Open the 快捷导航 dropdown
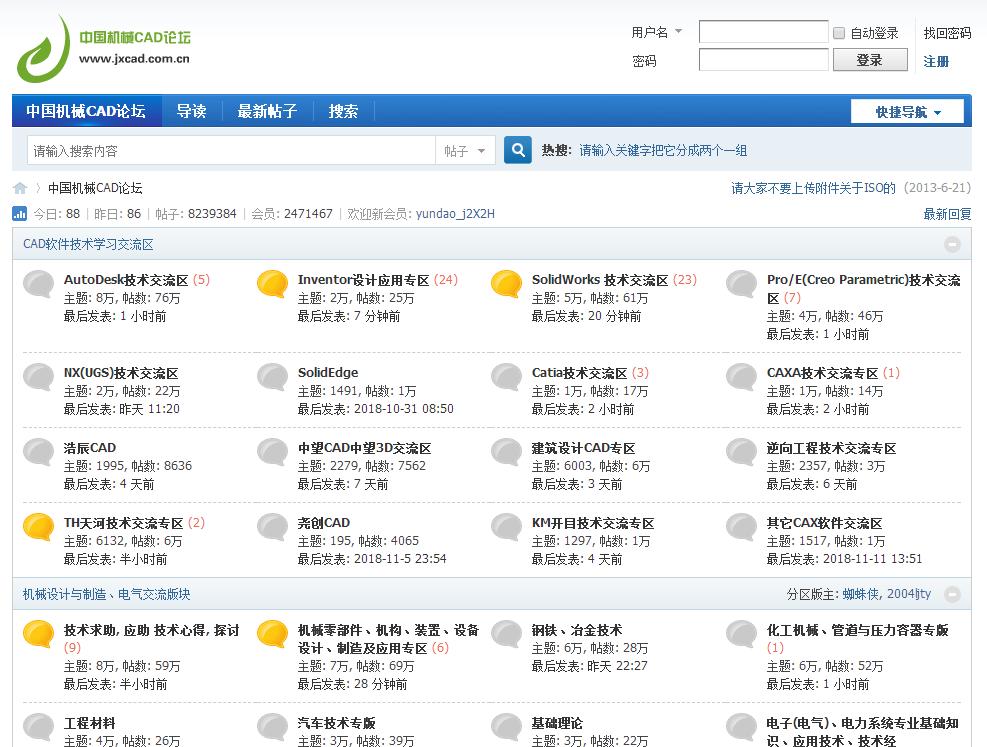The height and width of the screenshot is (747, 987). coord(906,111)
